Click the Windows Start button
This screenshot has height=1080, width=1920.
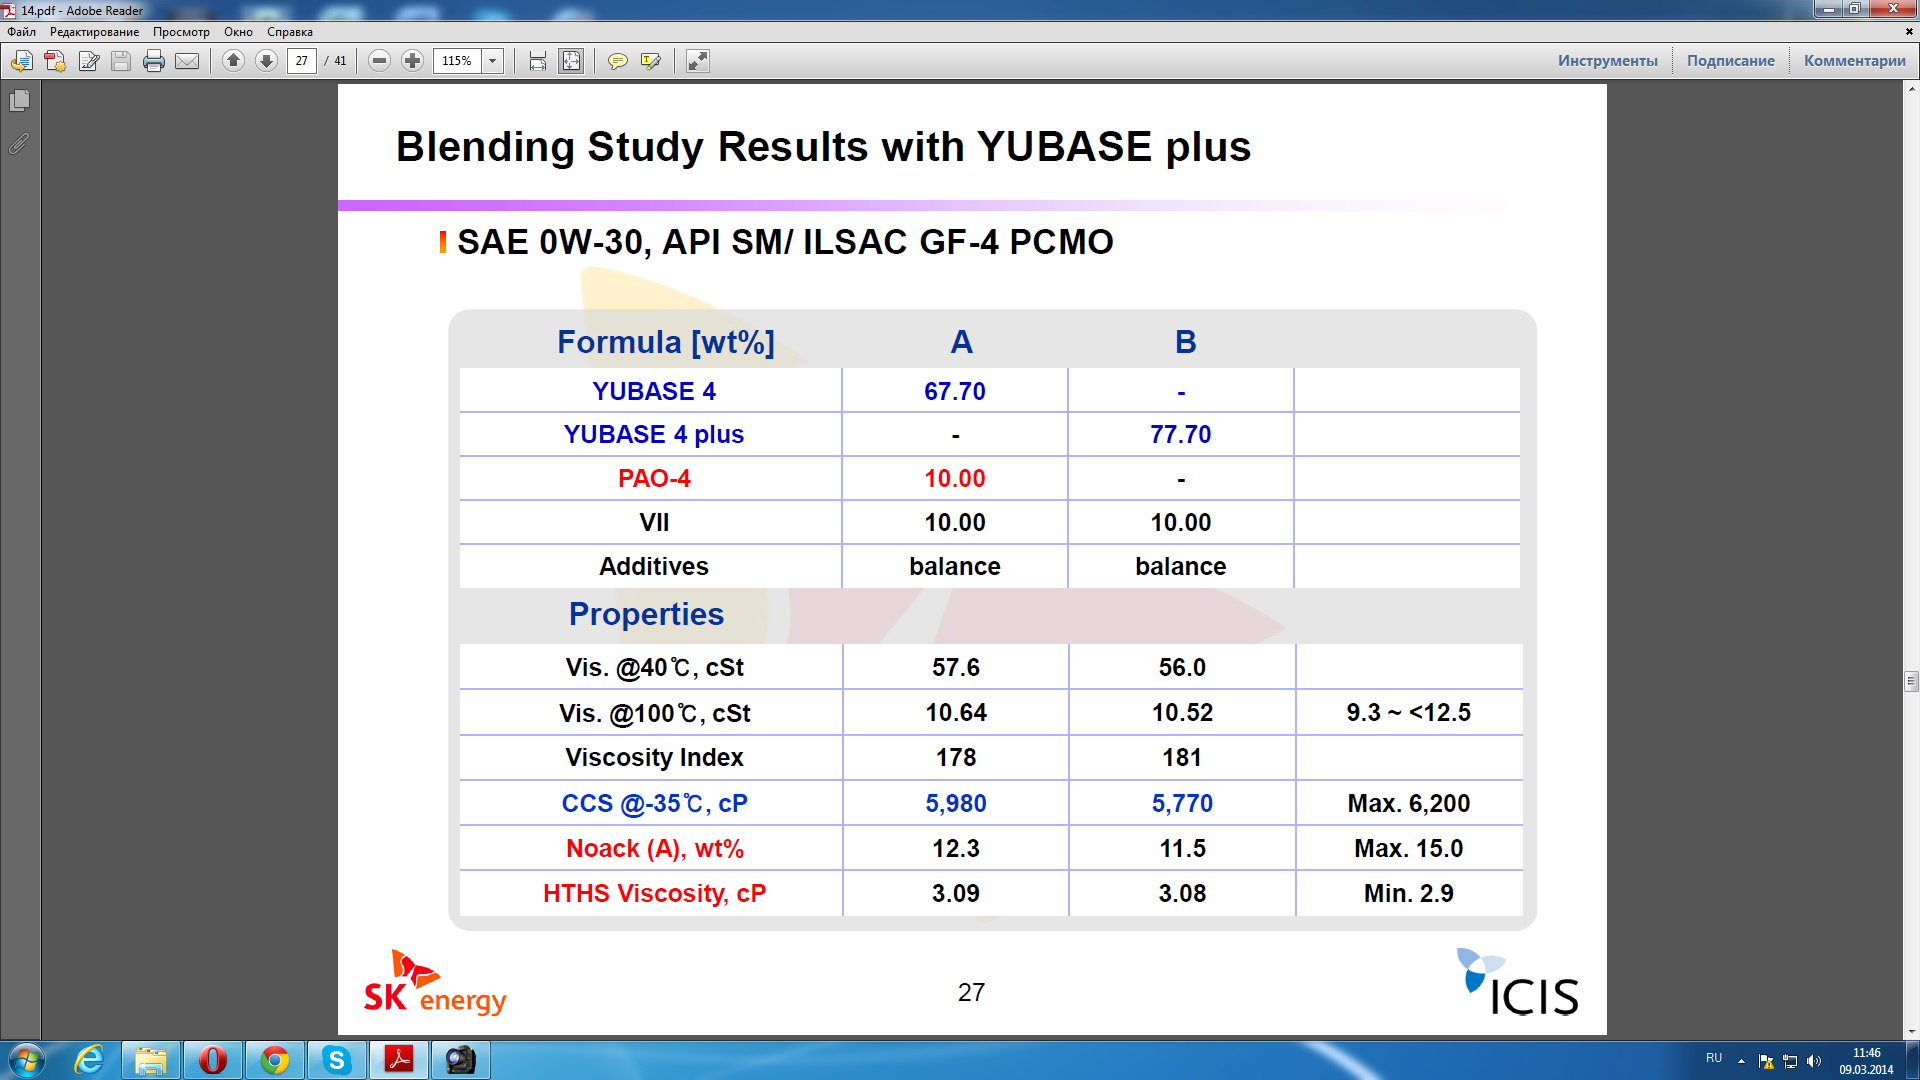click(26, 1059)
